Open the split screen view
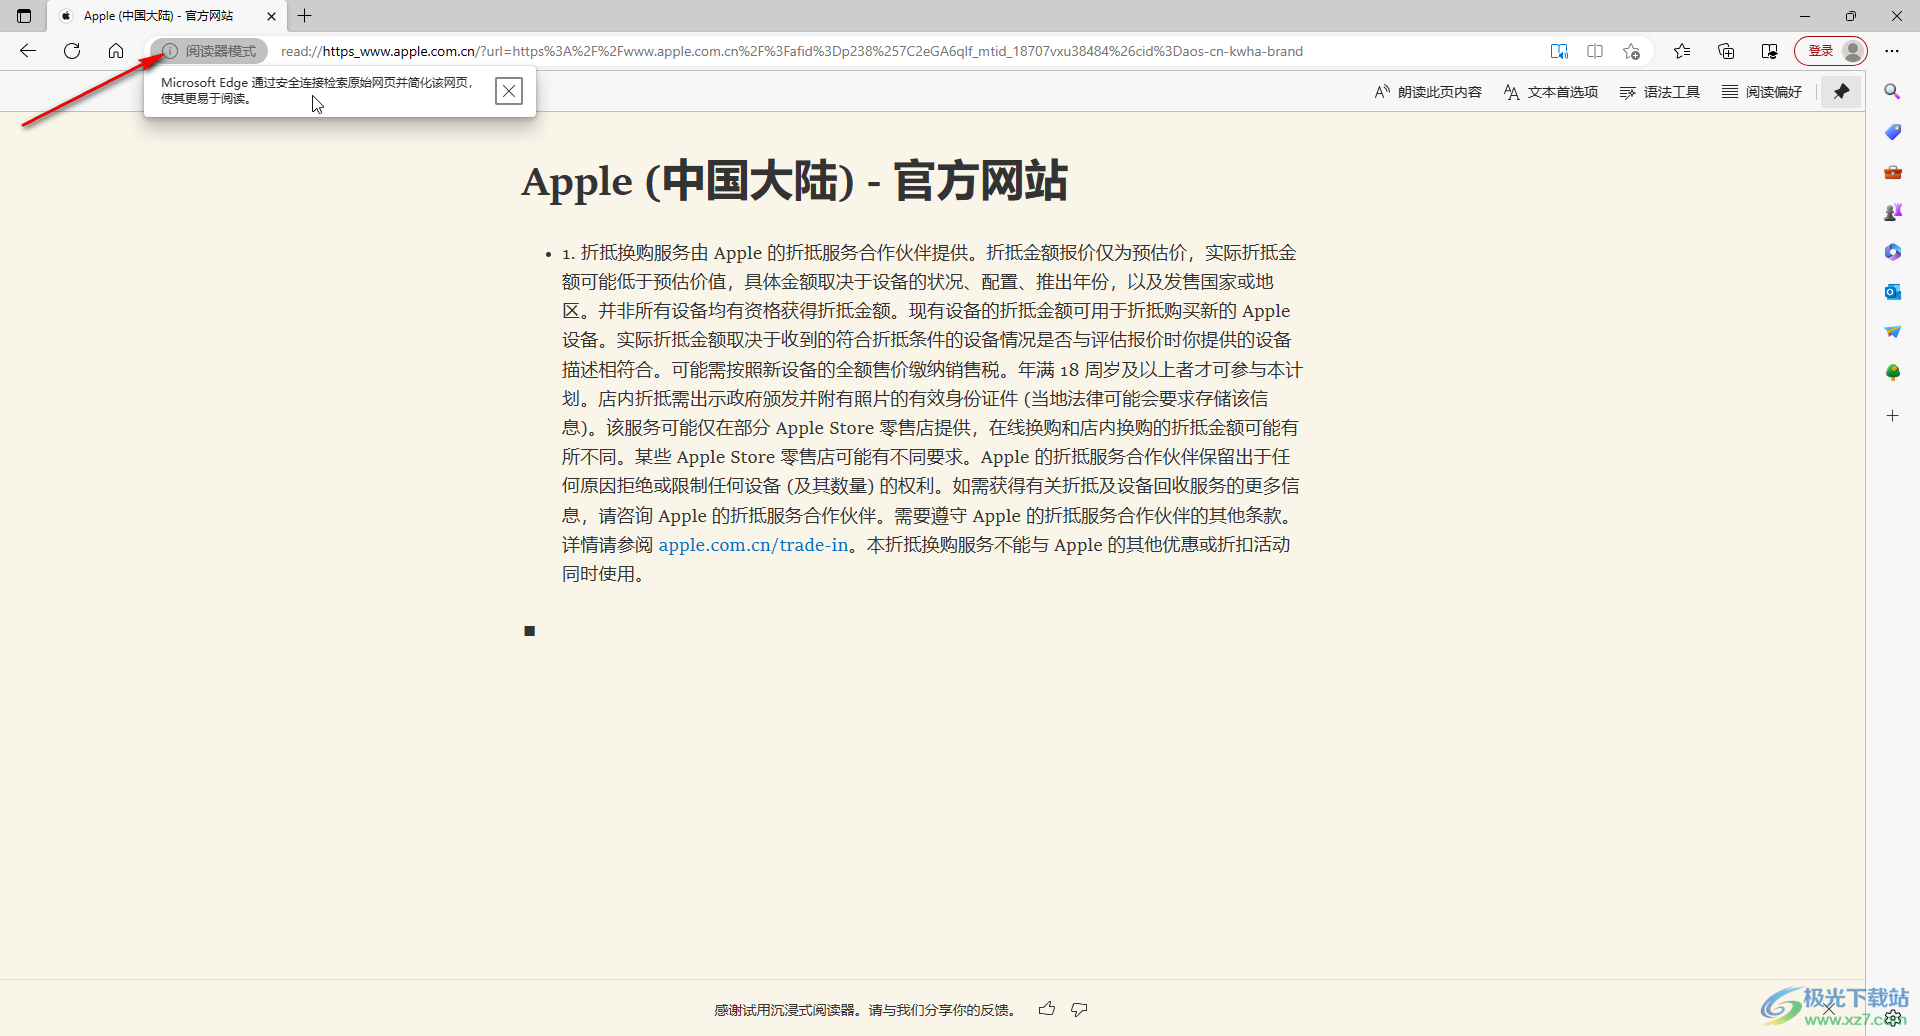Image resolution: width=1920 pixels, height=1036 pixels. point(1595,51)
